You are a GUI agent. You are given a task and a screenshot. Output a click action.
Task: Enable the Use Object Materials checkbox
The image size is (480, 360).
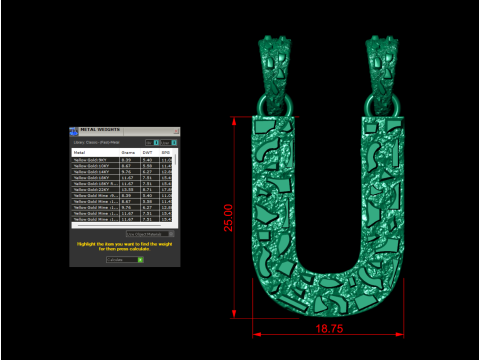point(171,234)
